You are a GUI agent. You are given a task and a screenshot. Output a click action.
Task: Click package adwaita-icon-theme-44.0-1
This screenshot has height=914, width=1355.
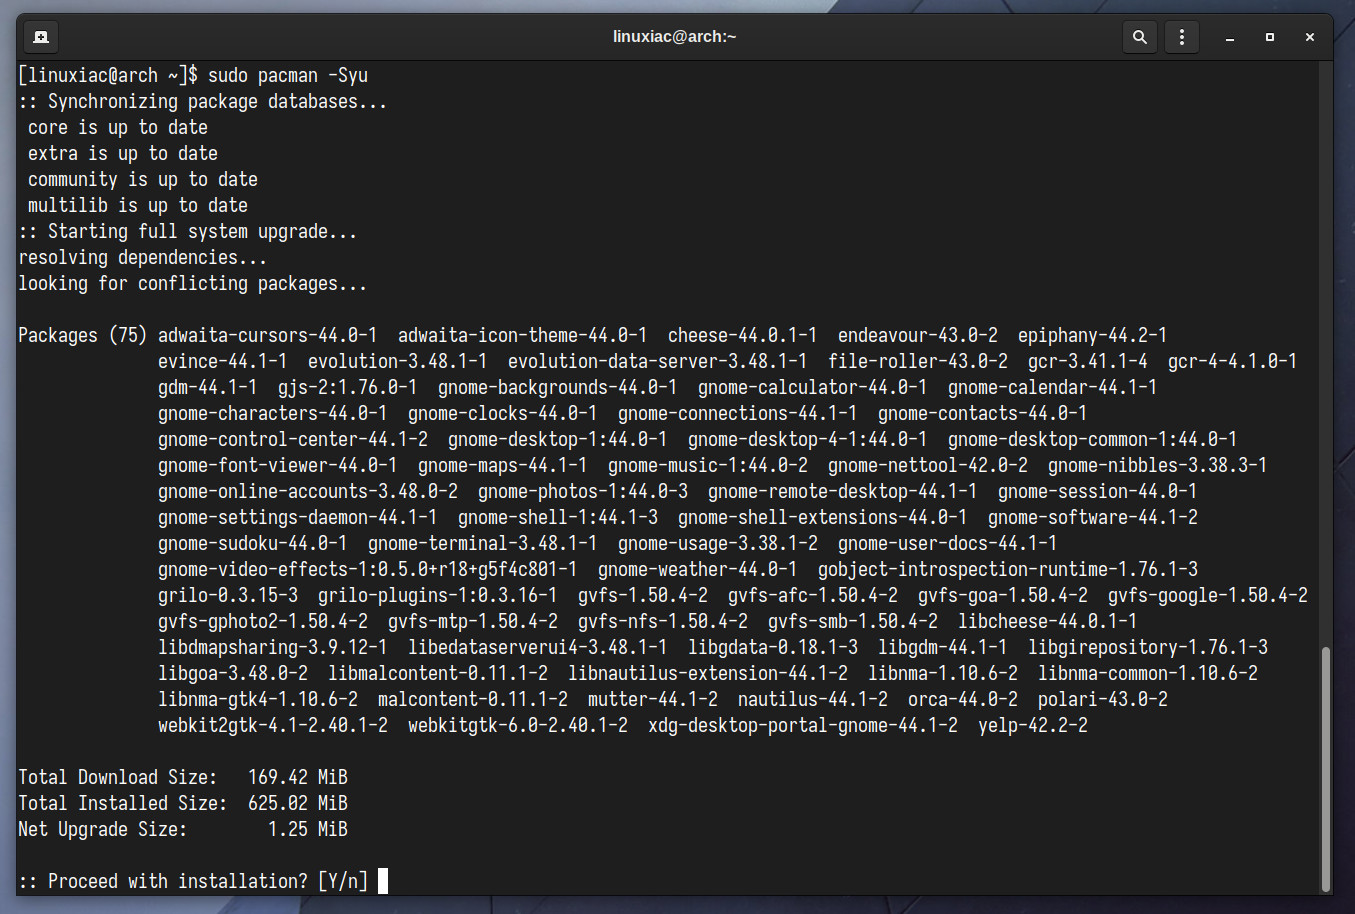tap(523, 336)
